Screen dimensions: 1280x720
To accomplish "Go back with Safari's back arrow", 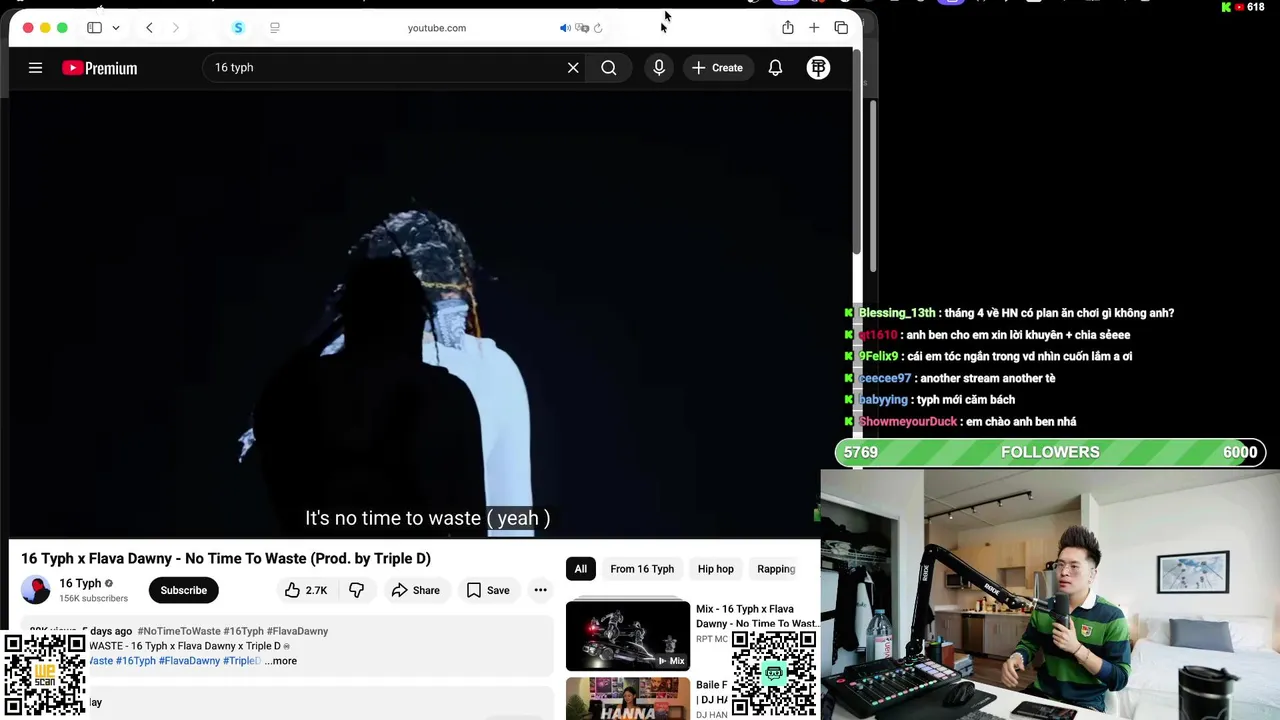I will 149,28.
